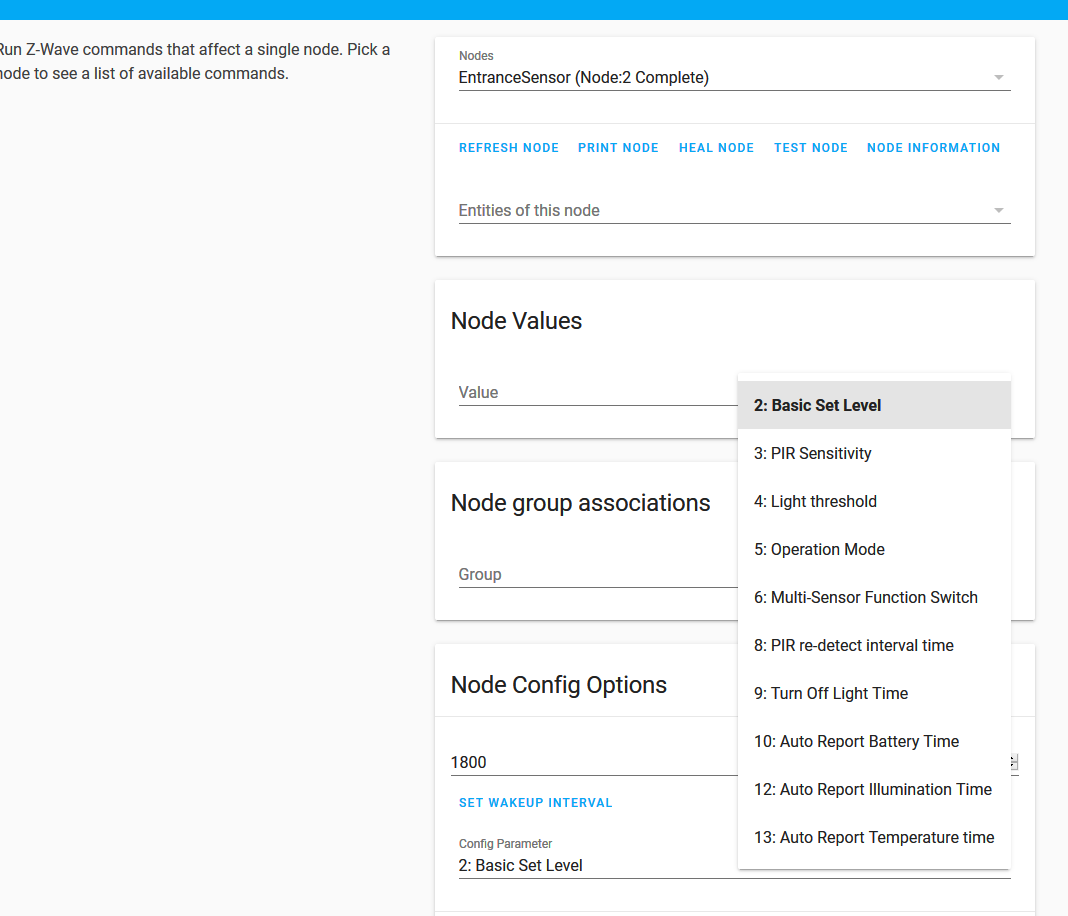This screenshot has height=916, width=1068.
Task: Pick 10: Auto Report Battery Time
Action: tap(873, 742)
